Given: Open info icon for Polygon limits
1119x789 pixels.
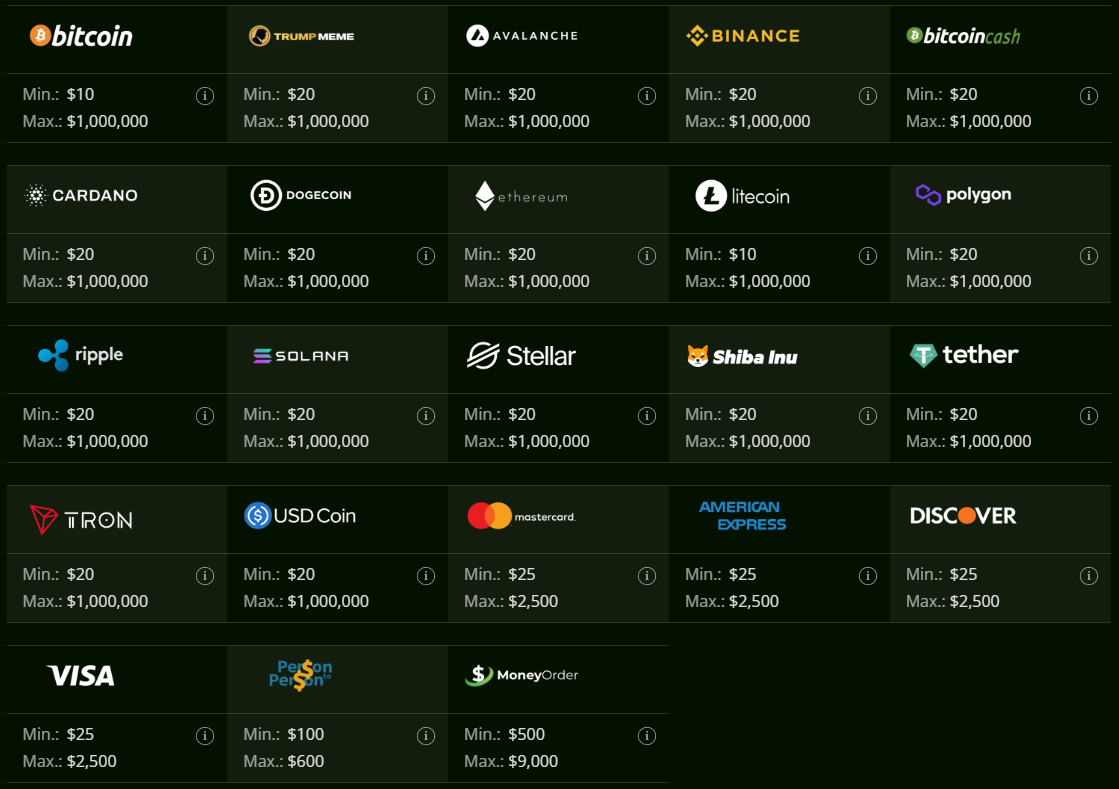Looking at the screenshot, I should click(1089, 256).
